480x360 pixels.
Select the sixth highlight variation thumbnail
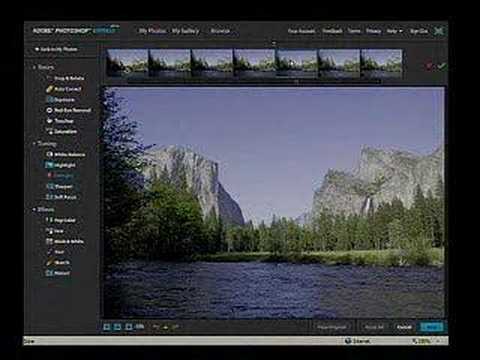point(339,63)
